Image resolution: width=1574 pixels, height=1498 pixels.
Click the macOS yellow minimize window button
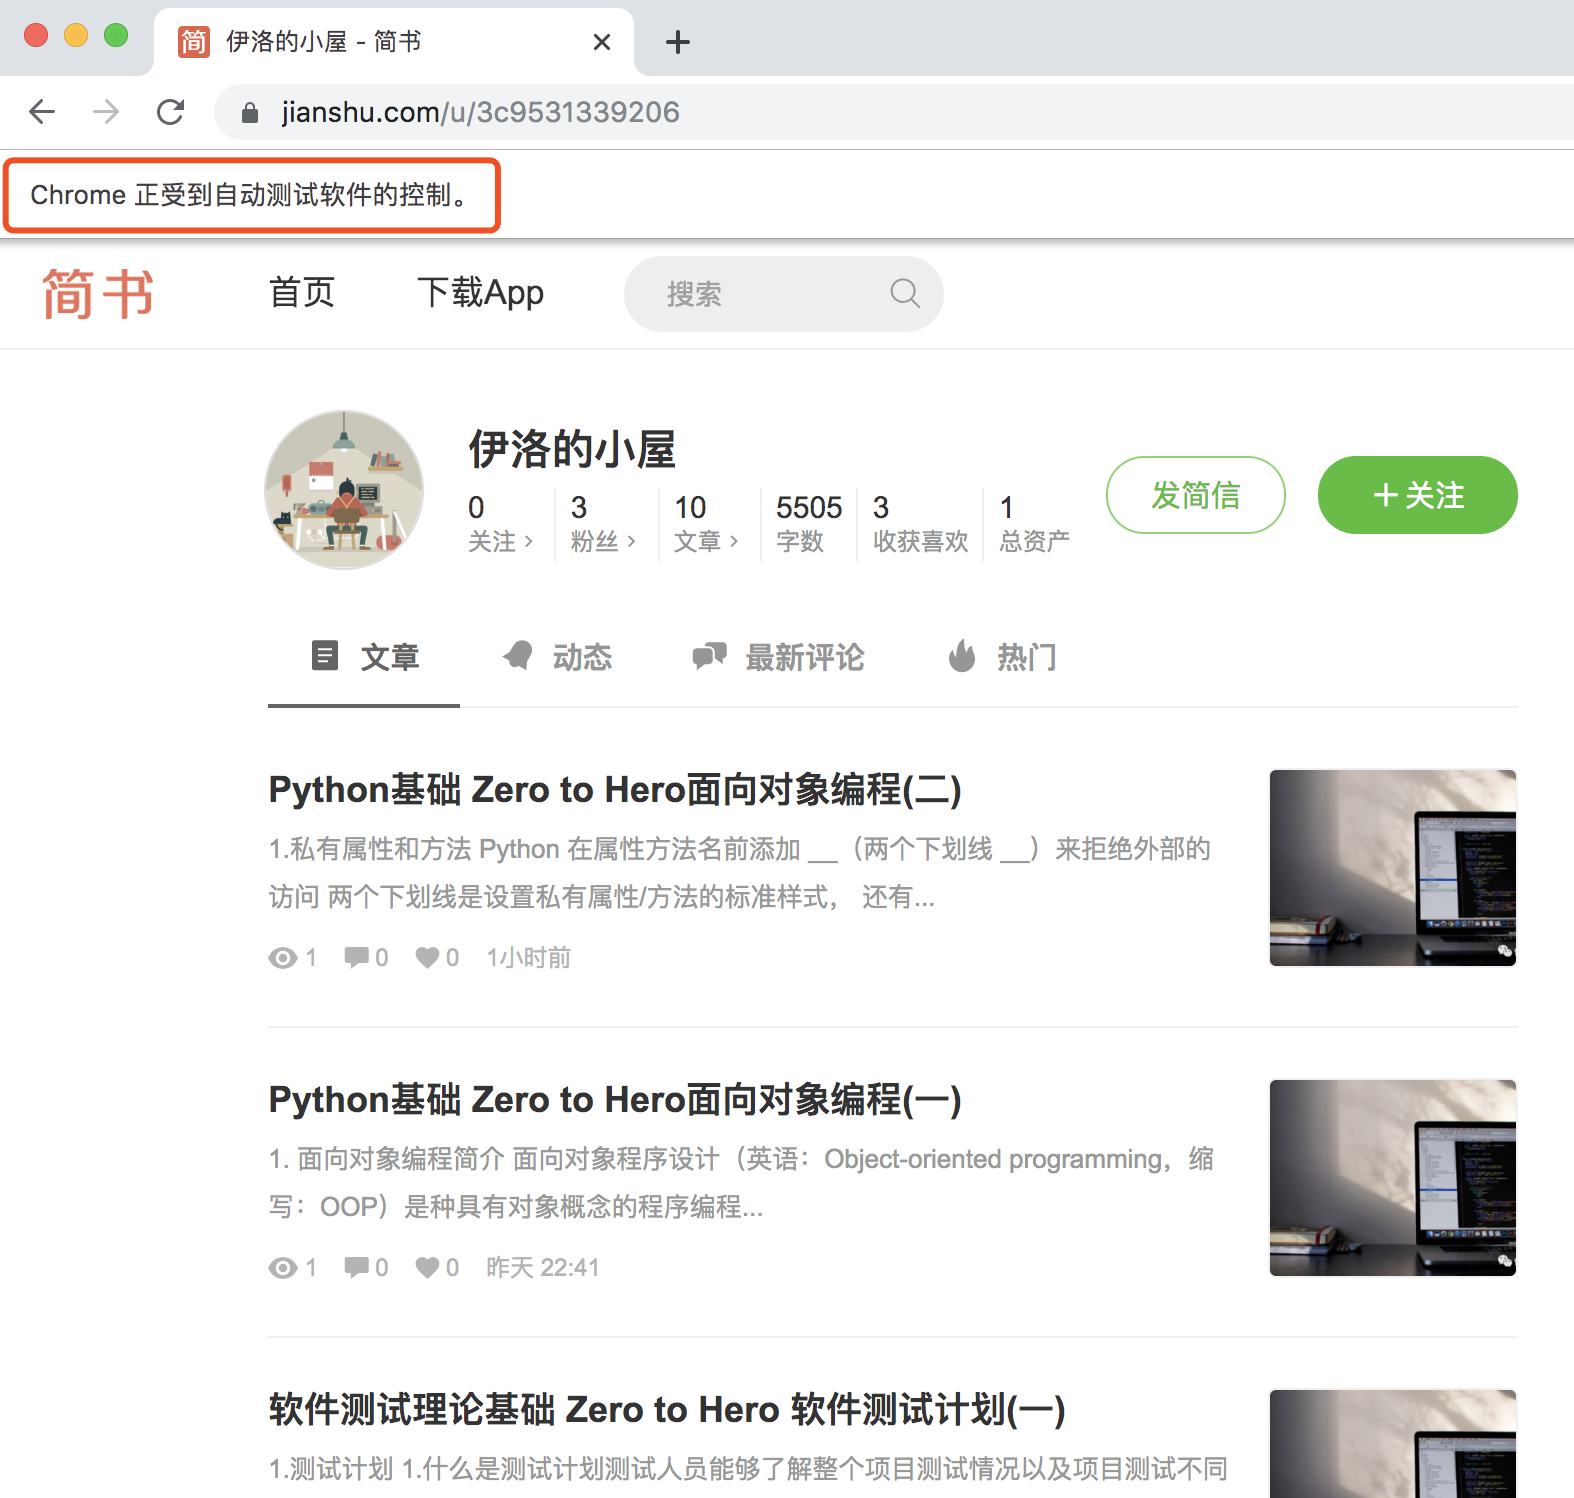point(76,35)
